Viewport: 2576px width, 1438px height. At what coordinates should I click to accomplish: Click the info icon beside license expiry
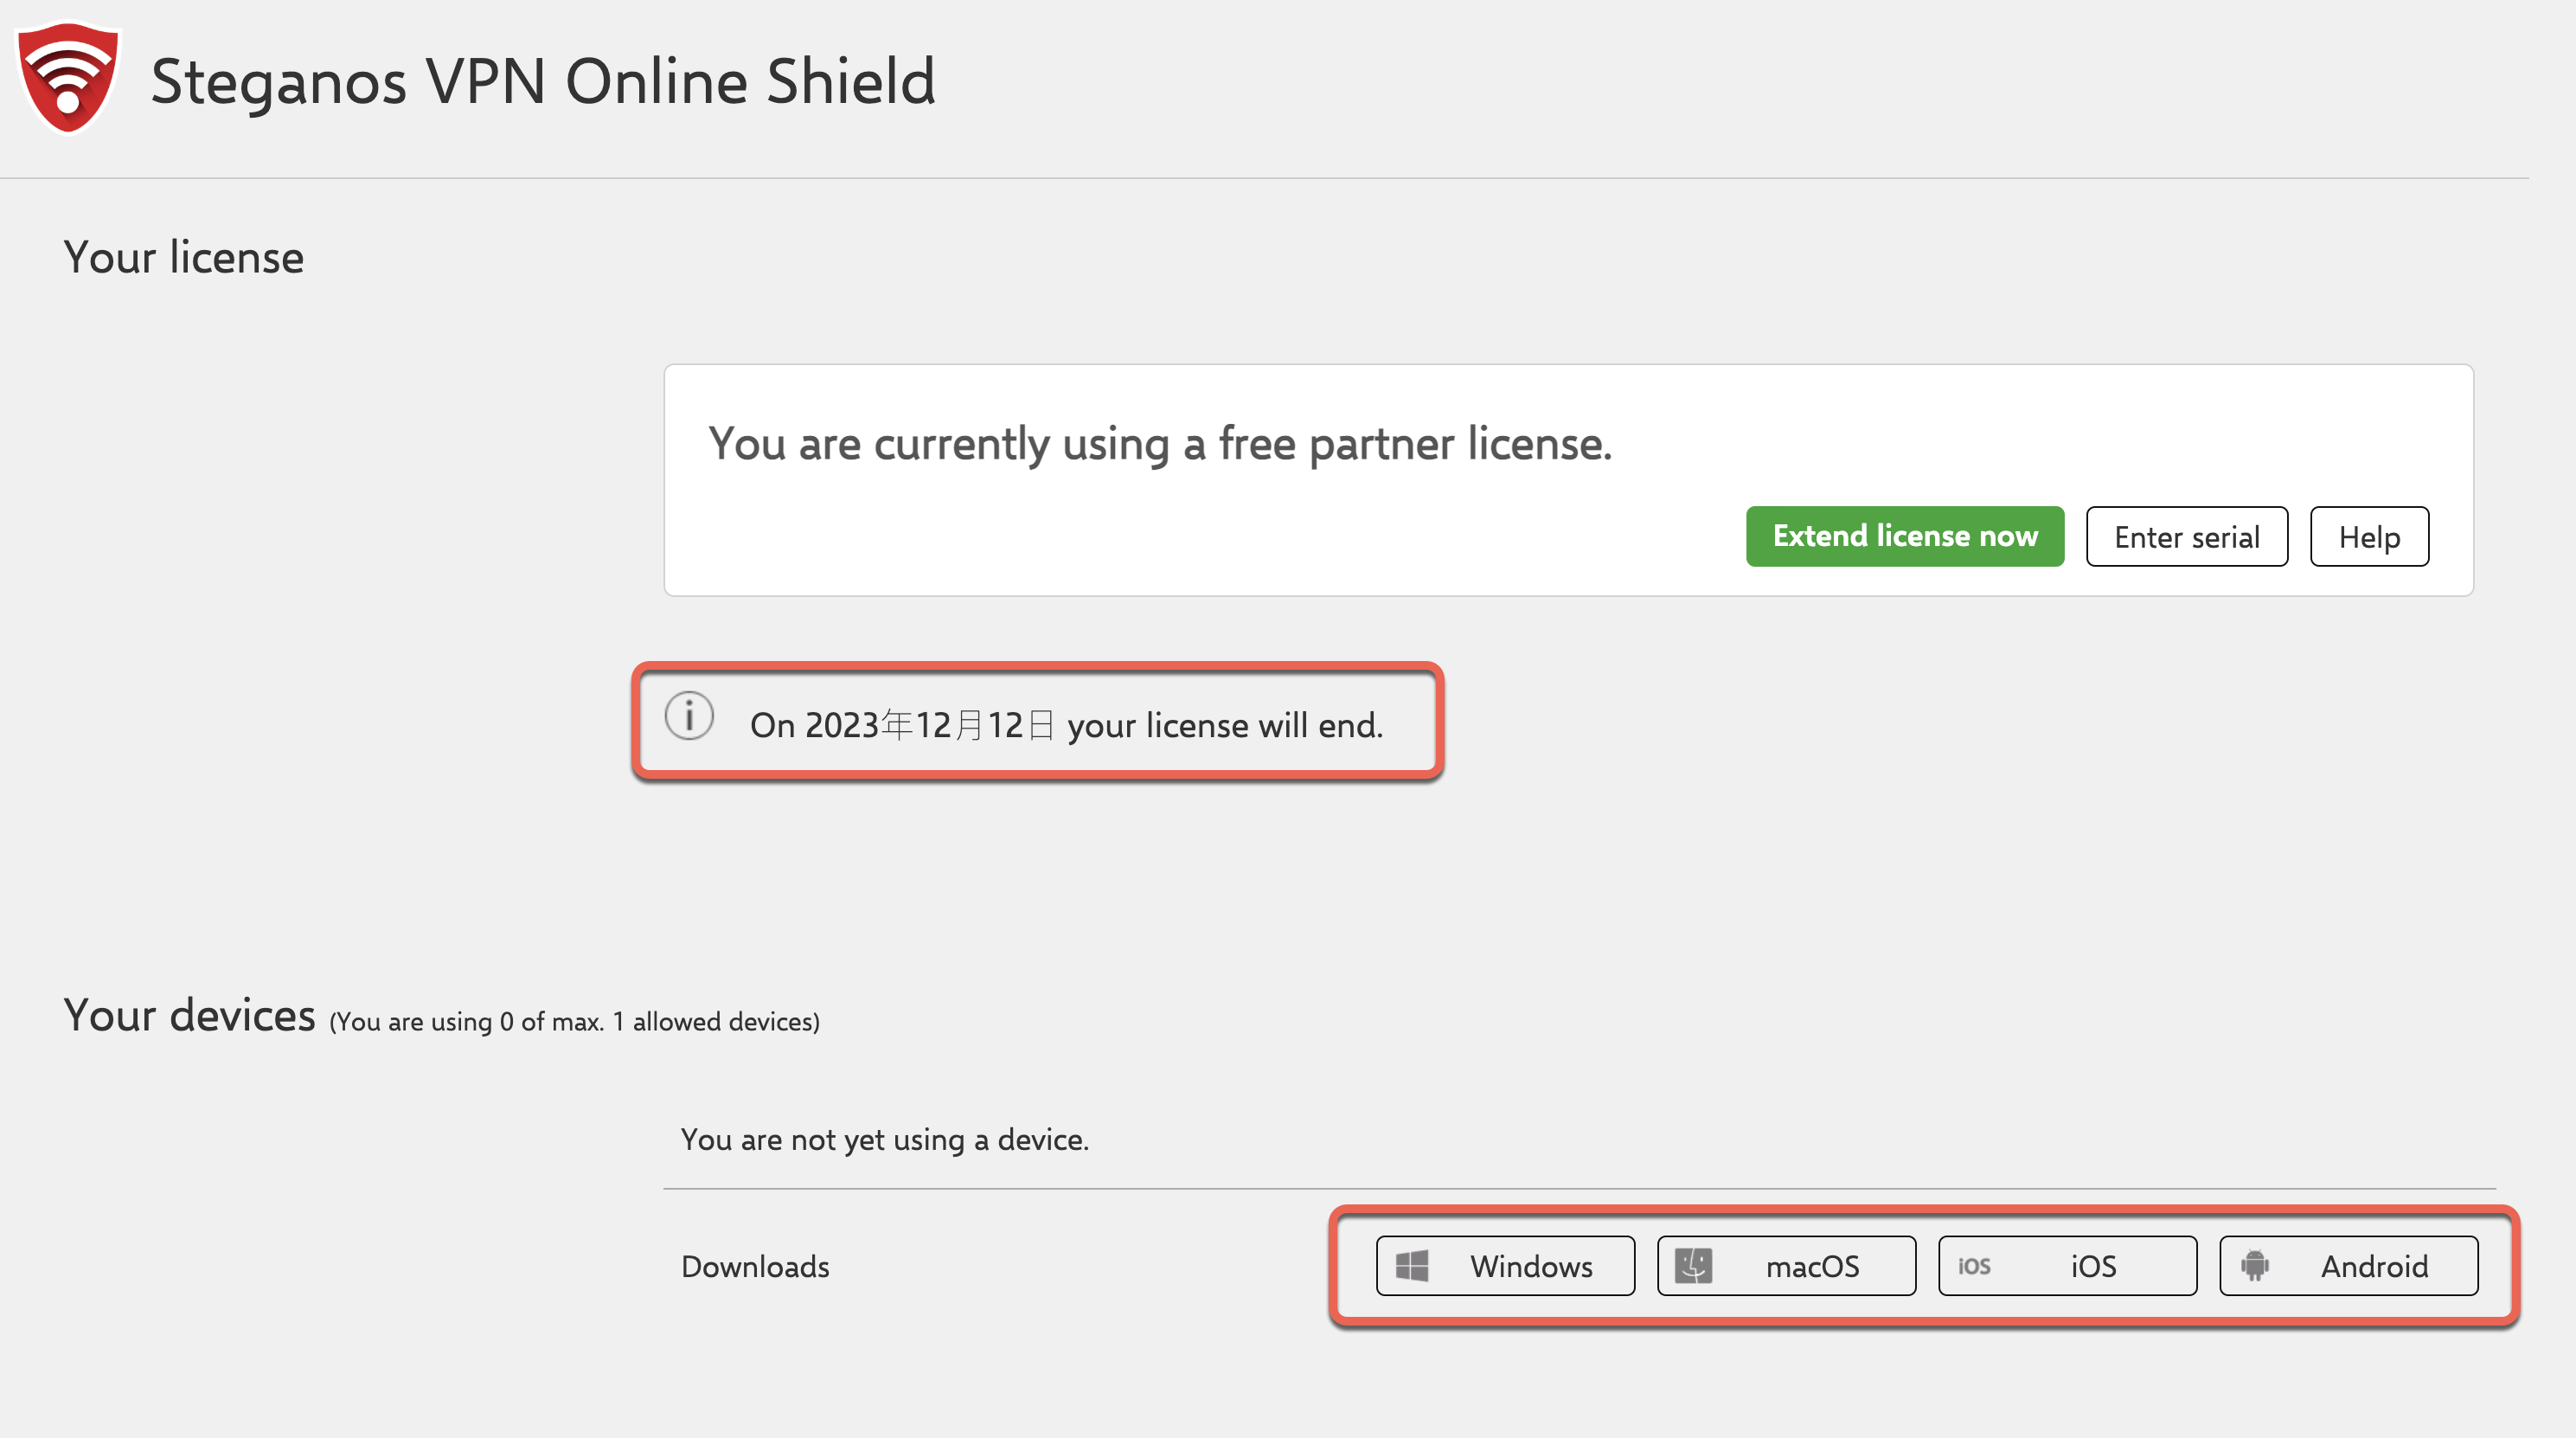[x=689, y=717]
